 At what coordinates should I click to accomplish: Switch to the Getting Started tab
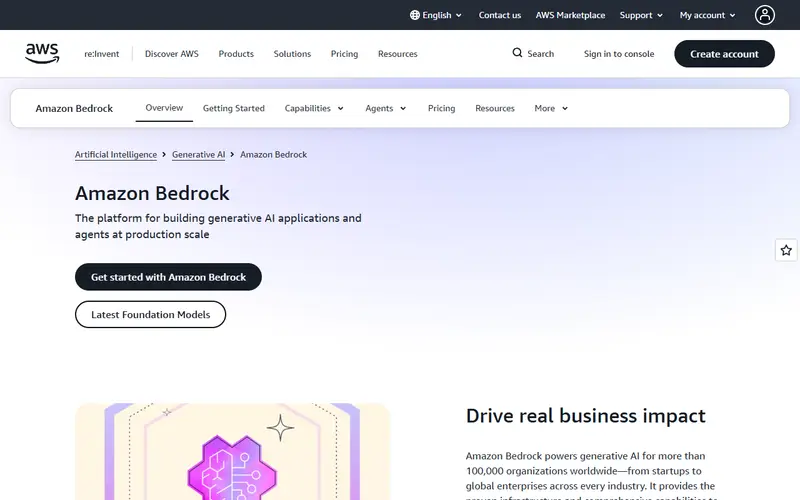(234, 108)
